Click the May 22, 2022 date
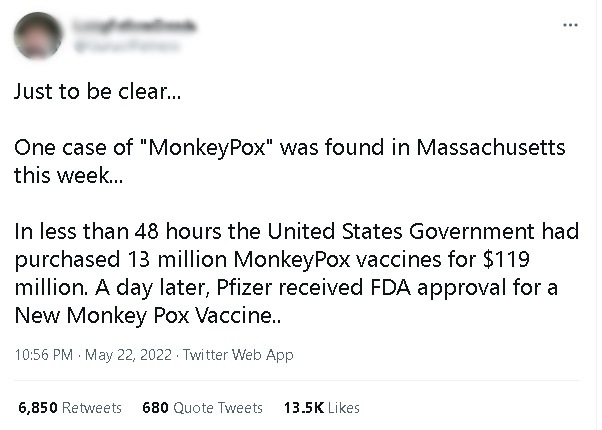 point(126,355)
